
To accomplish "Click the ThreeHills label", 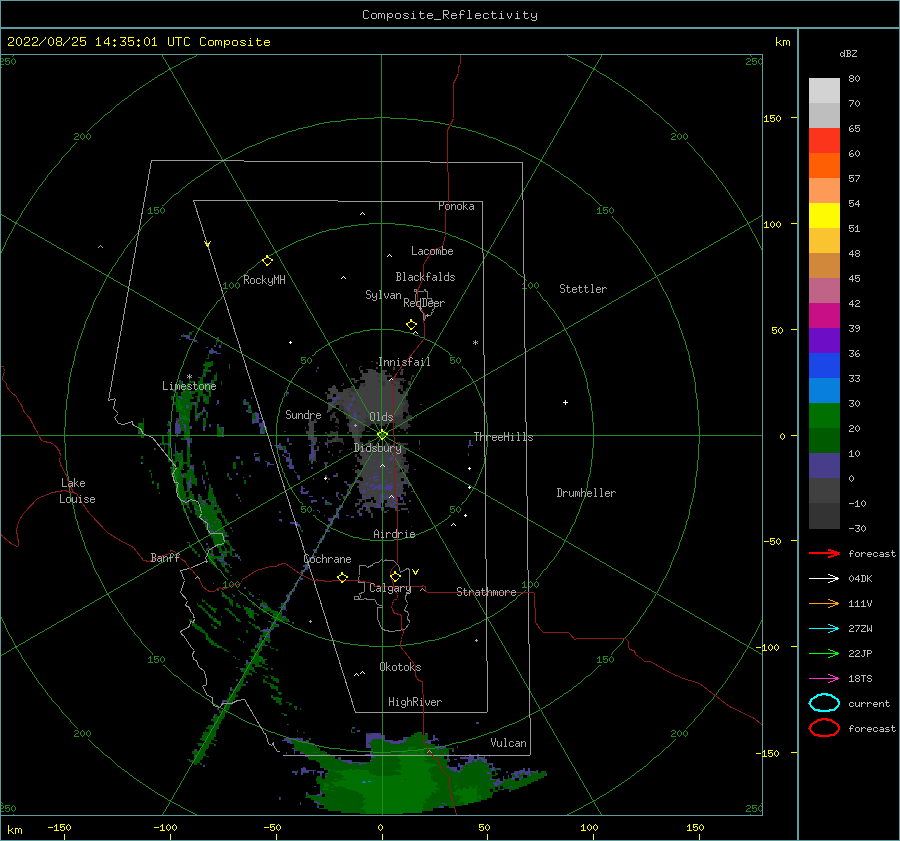I will pos(503,437).
